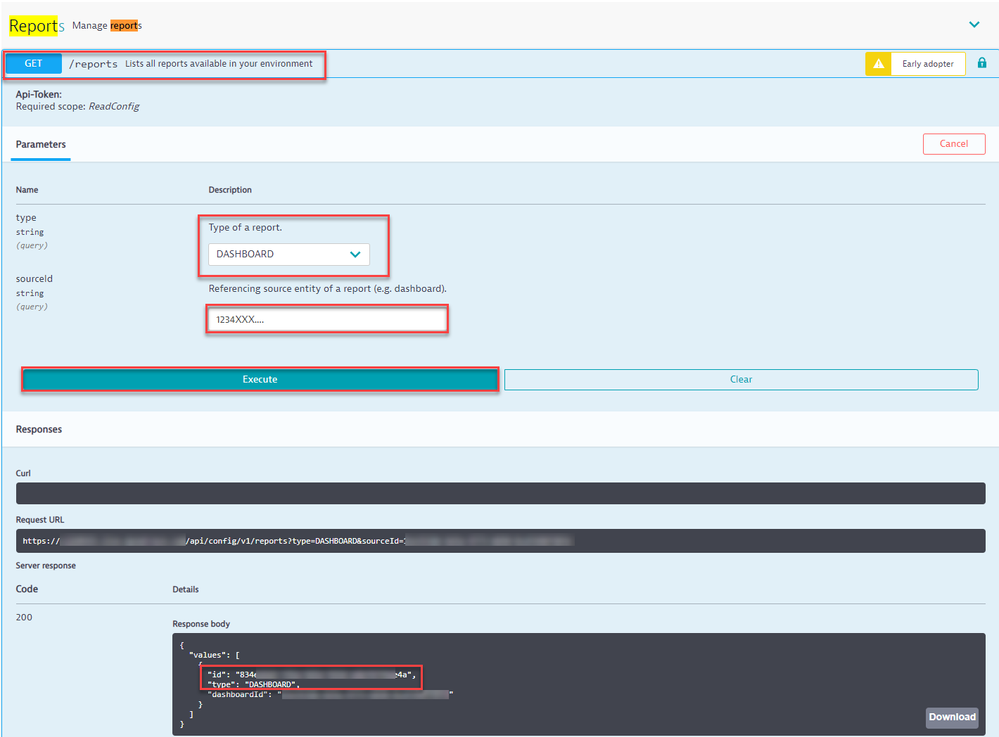999x737 pixels.
Task: Download the response body
Action: pos(951,716)
